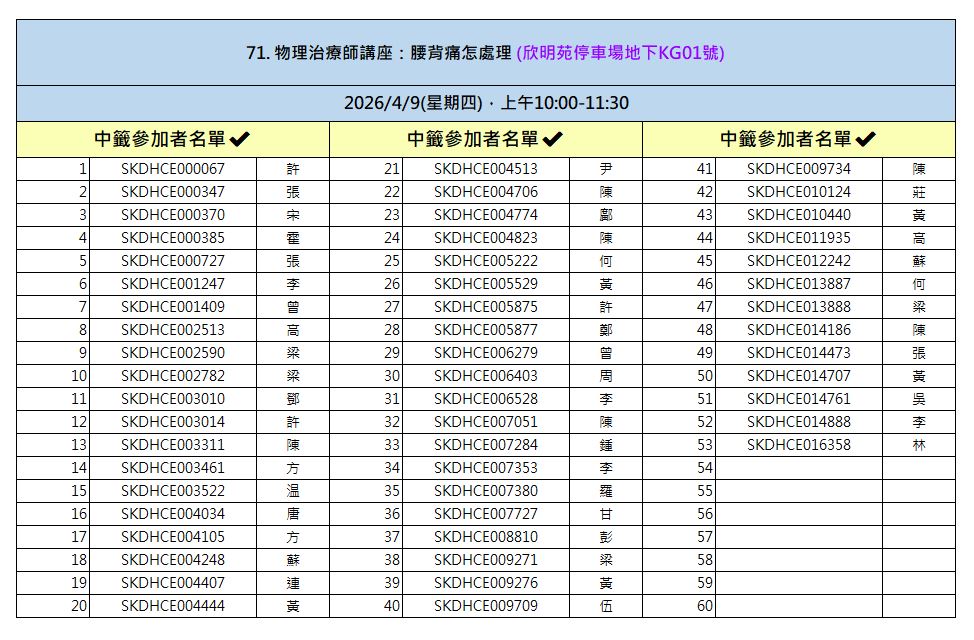Click surname 伍 in row 40
The width and height of the screenshot is (974, 640).
[606, 605]
